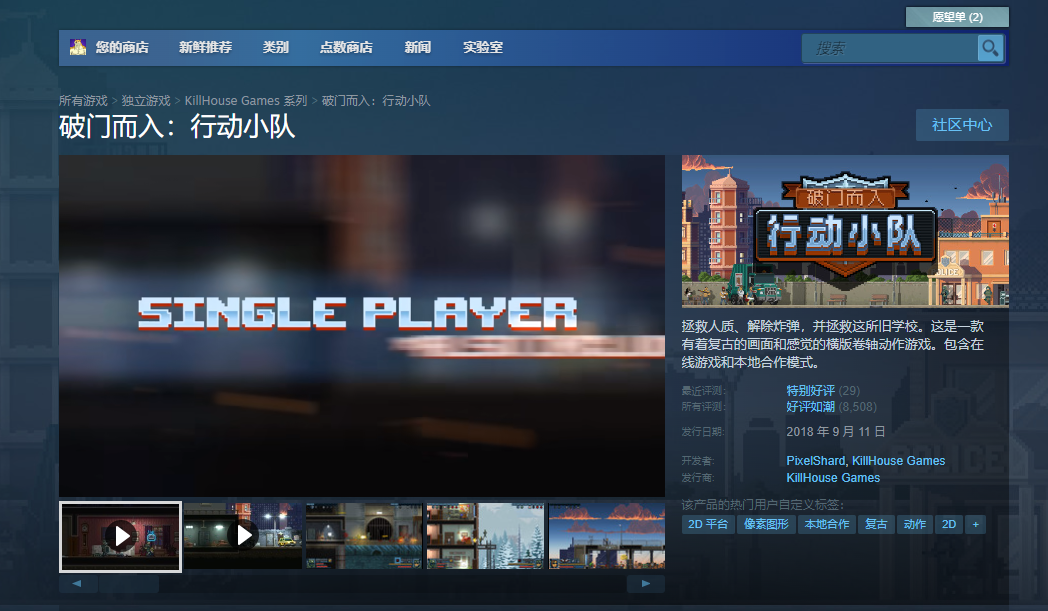Click the search magnifier icon
Viewport: 1048px width, 611px height.
coord(990,48)
